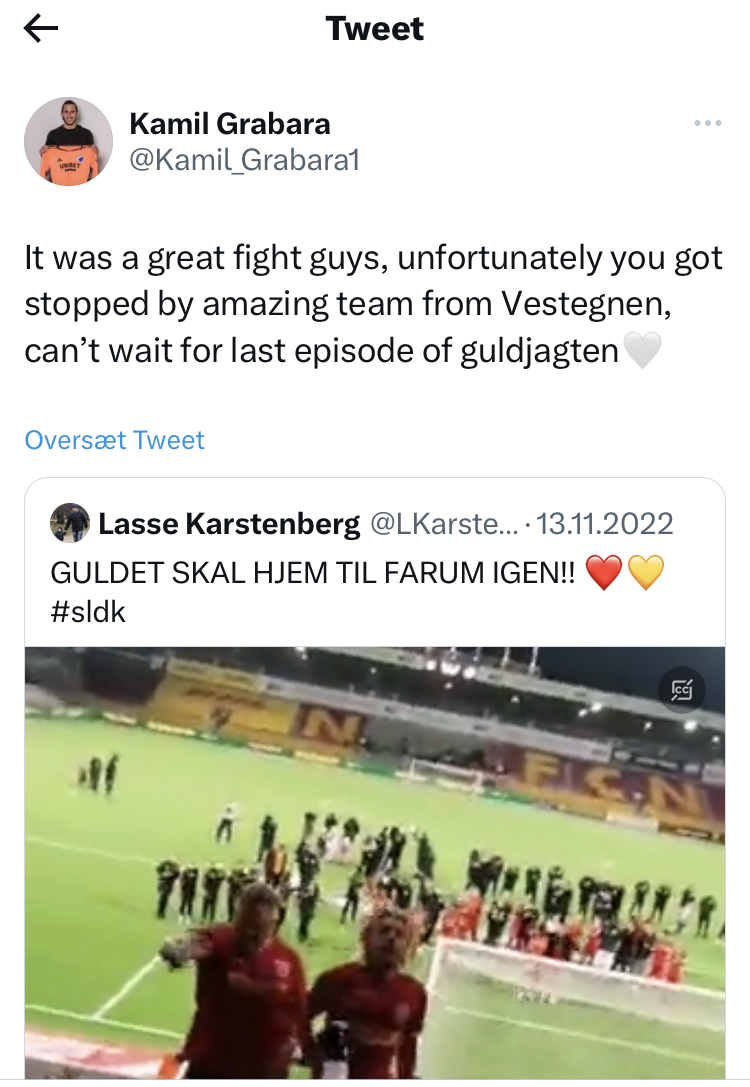750x1087 pixels.
Task: Click Oversæt Tweet to translate
Action: (114, 440)
